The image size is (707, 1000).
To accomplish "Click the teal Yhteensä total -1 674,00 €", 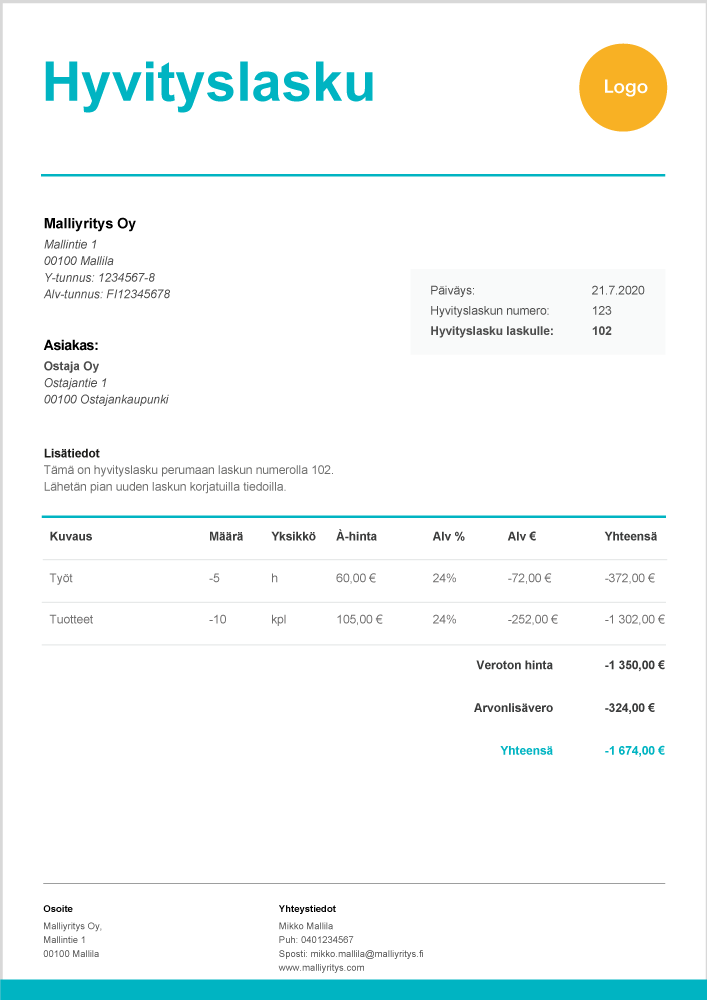I will [634, 750].
